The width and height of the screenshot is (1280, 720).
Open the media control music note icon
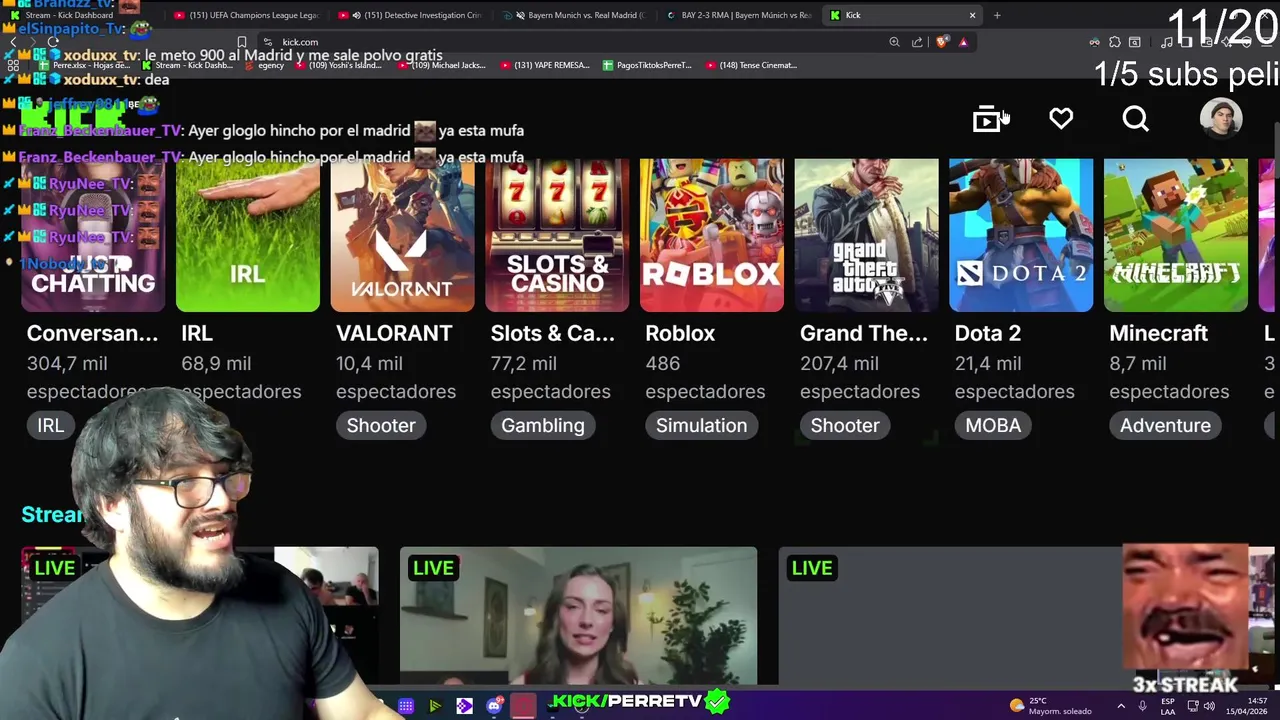coord(1167,42)
